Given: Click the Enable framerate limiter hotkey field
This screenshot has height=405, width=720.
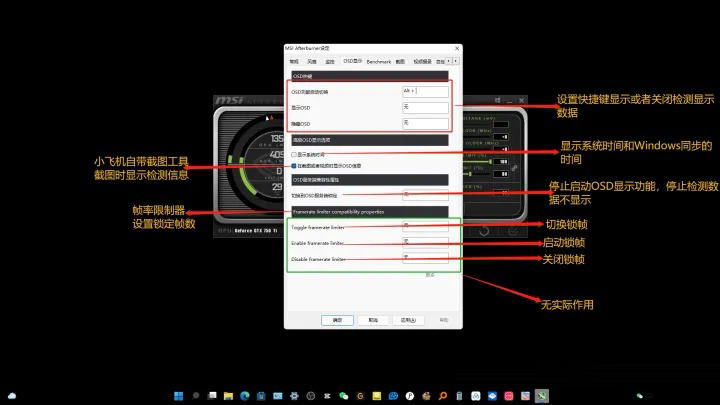Looking at the screenshot, I should point(425,243).
